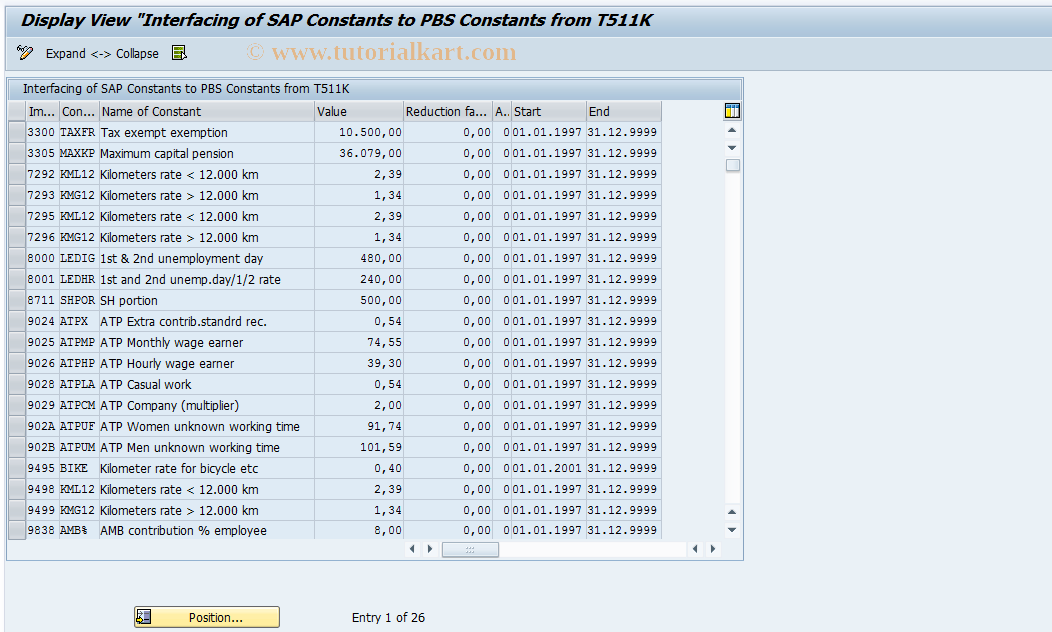The width and height of the screenshot is (1052, 632).
Task: Click the display/change toggle pencil icon
Action: coord(25,53)
